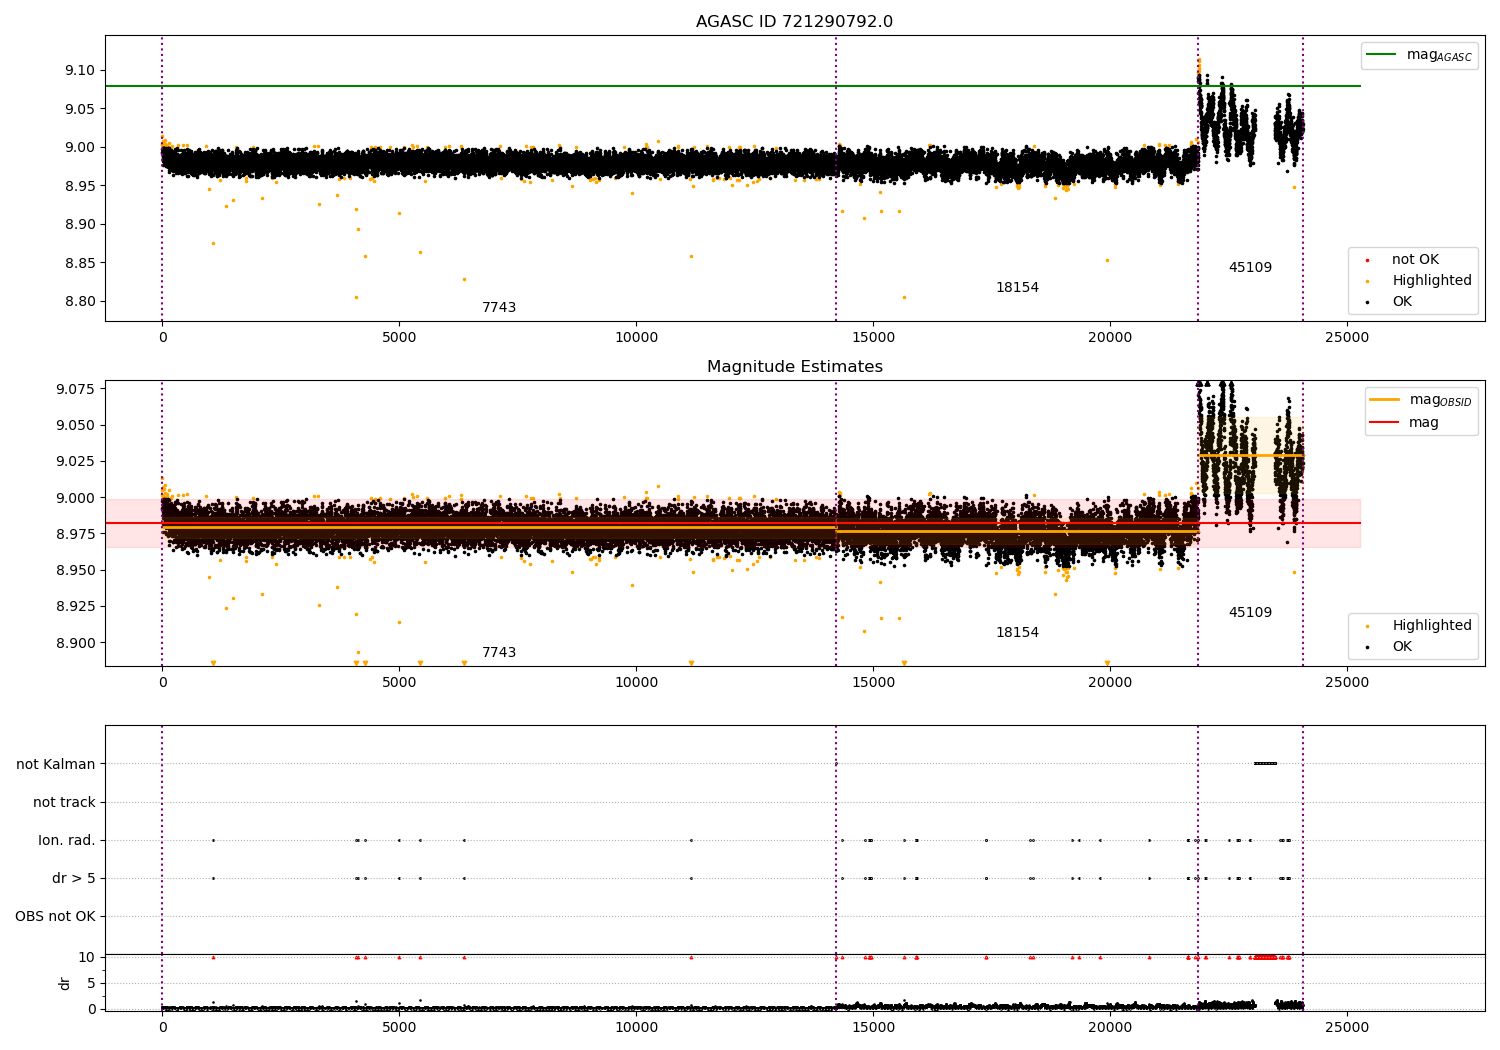Select the 'dr > 5' axis label
1500x1050 pixels.
coord(74,878)
